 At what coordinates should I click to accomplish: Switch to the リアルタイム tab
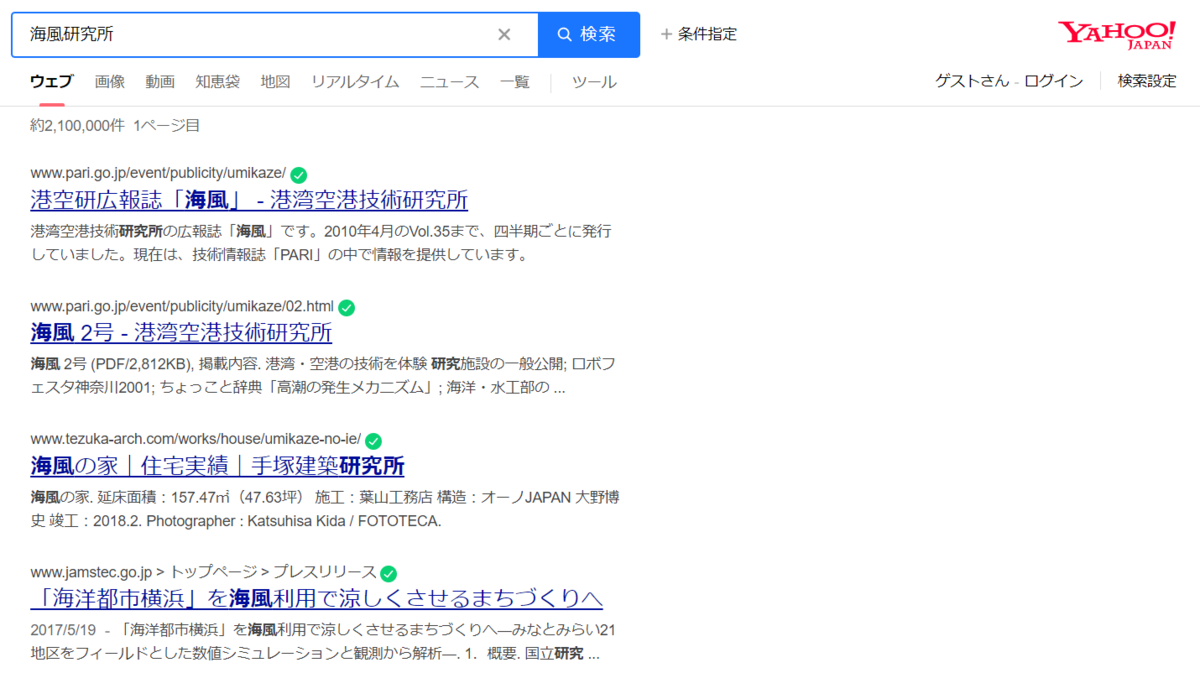[355, 82]
